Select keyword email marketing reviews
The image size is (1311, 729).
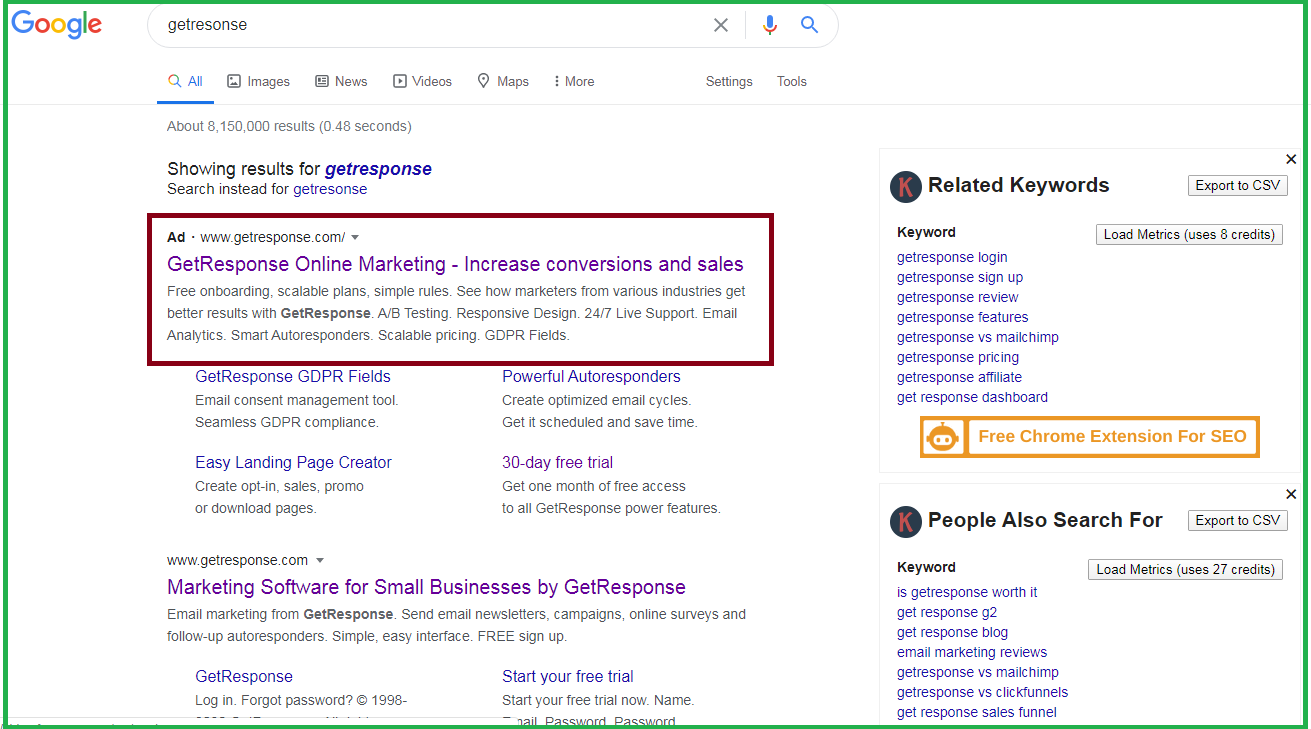click(972, 653)
